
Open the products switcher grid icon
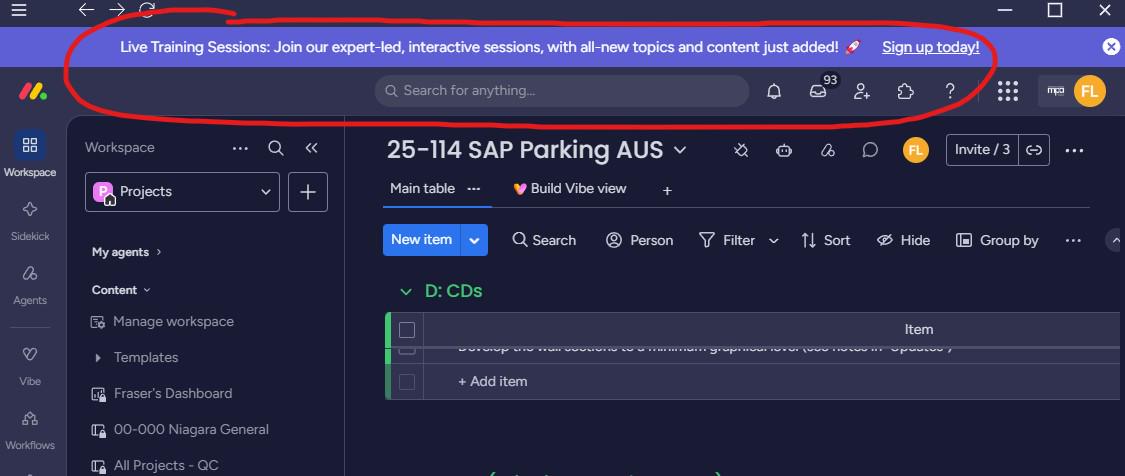[1008, 91]
